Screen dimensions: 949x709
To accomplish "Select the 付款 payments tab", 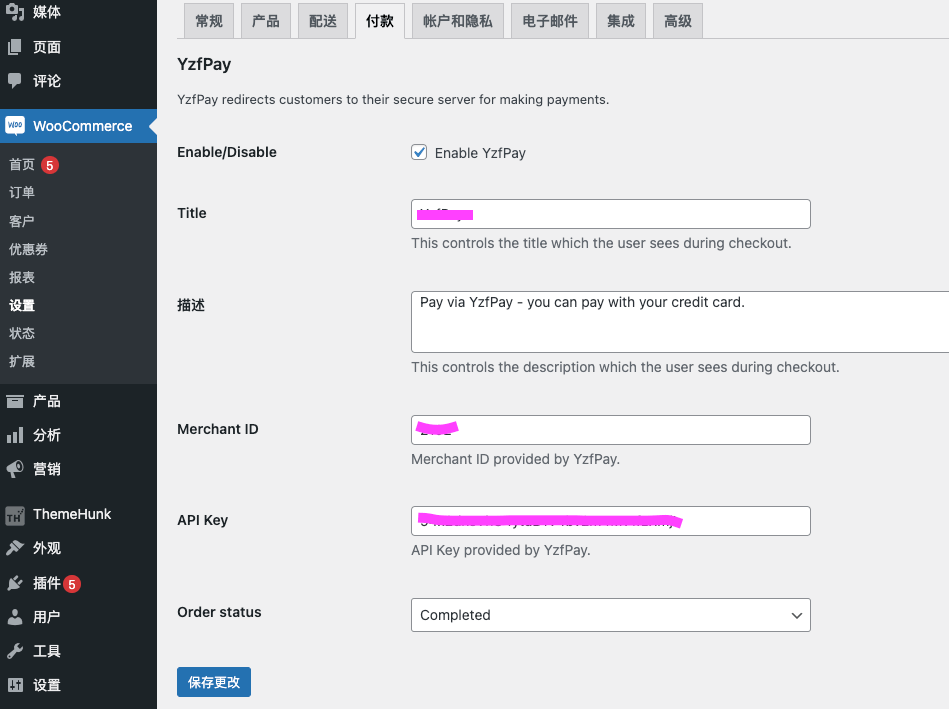I will pyautogui.click(x=379, y=21).
